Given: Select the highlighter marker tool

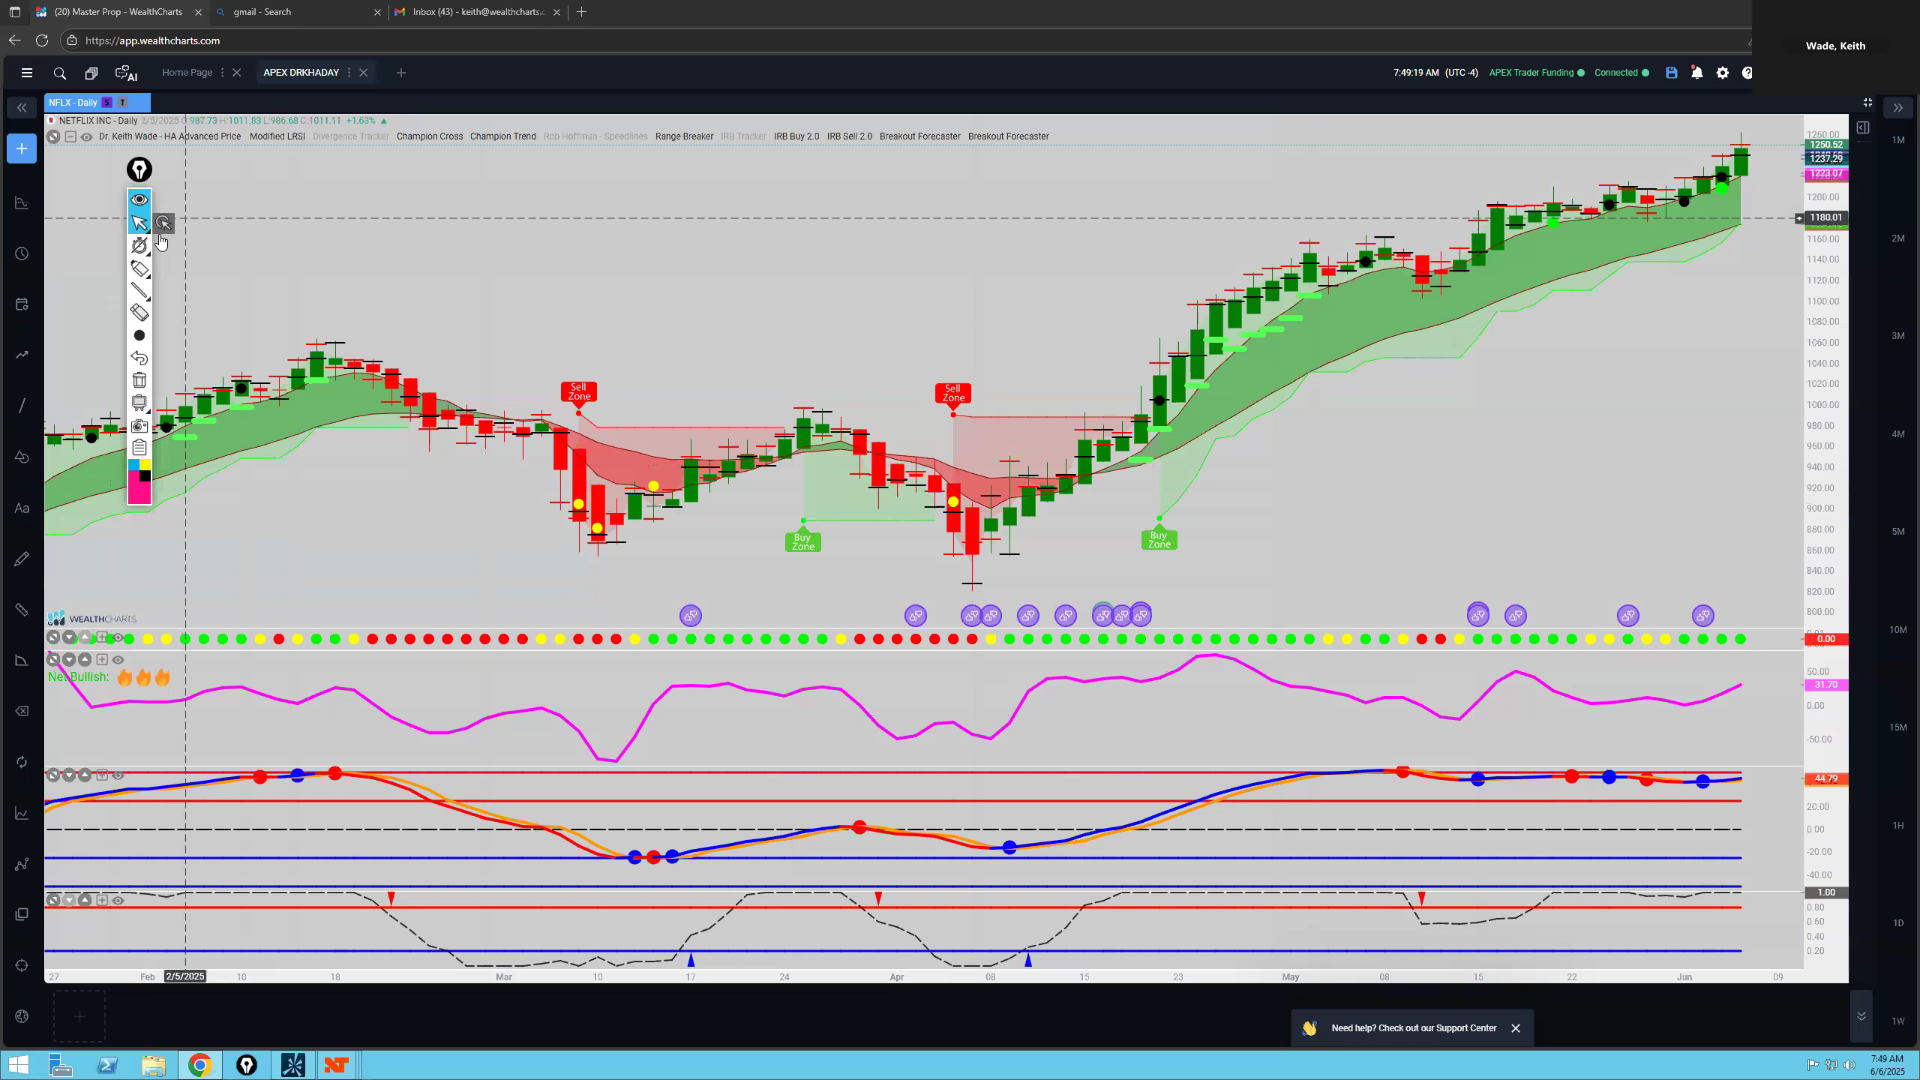Looking at the screenshot, I should coord(139,268).
